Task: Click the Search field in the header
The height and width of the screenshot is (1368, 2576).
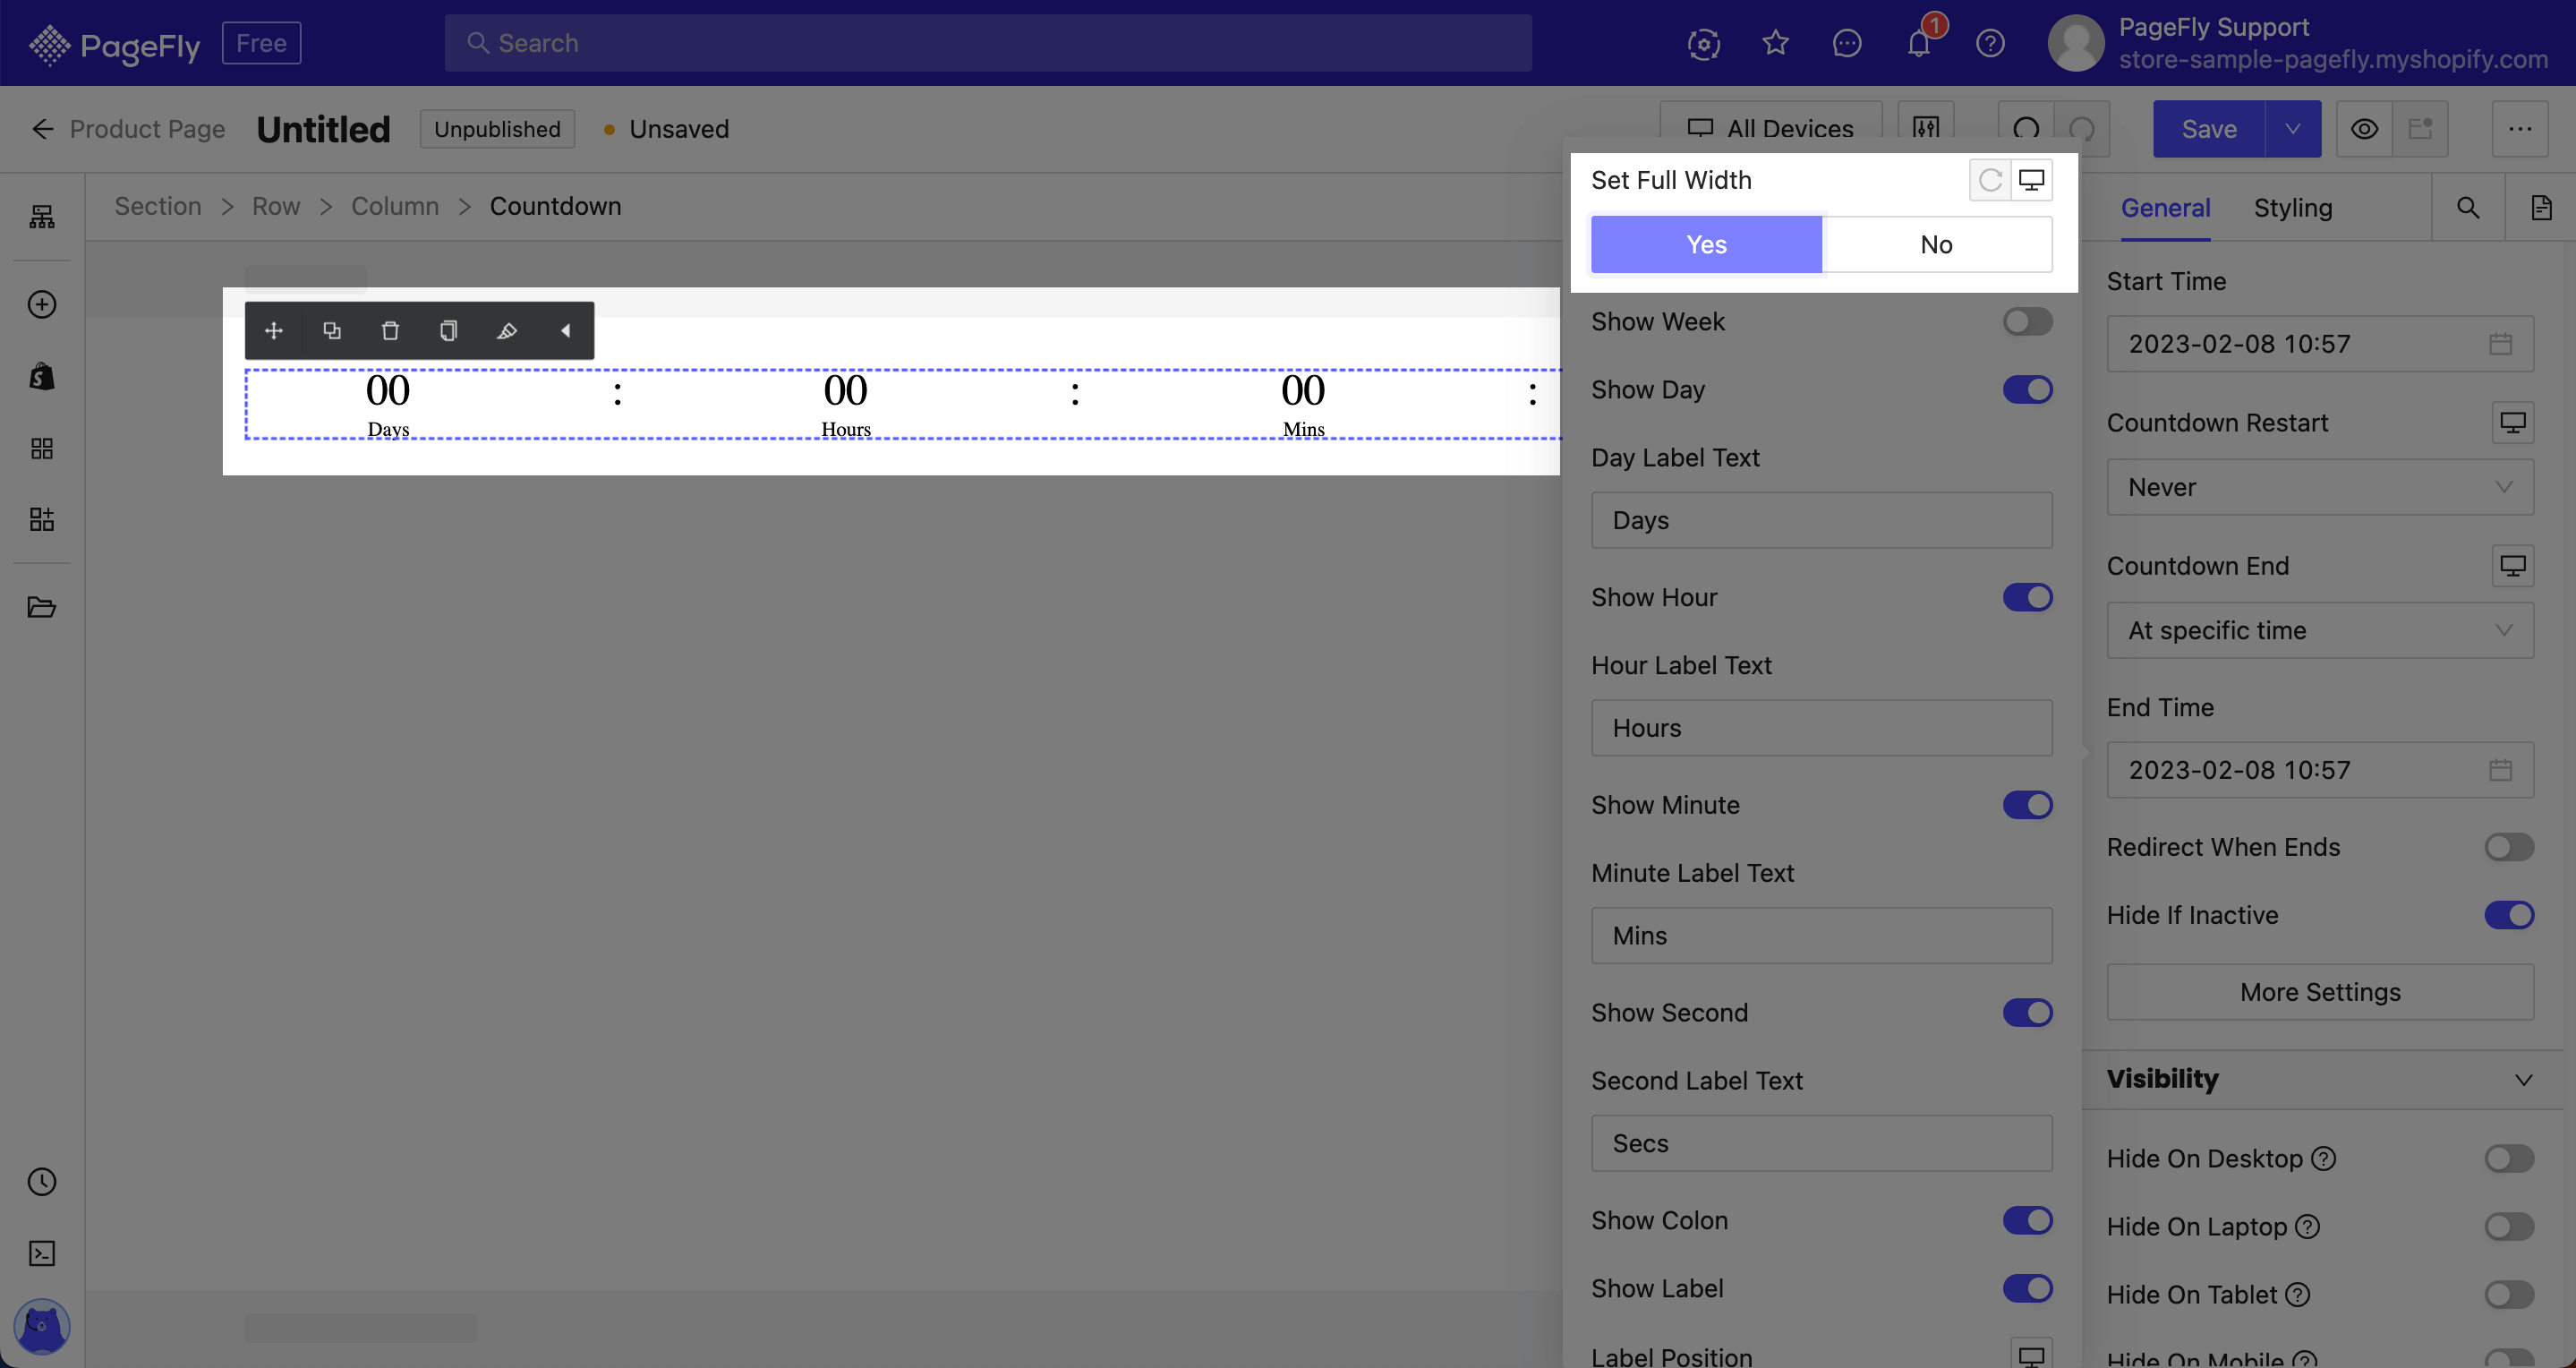Action: [988, 43]
